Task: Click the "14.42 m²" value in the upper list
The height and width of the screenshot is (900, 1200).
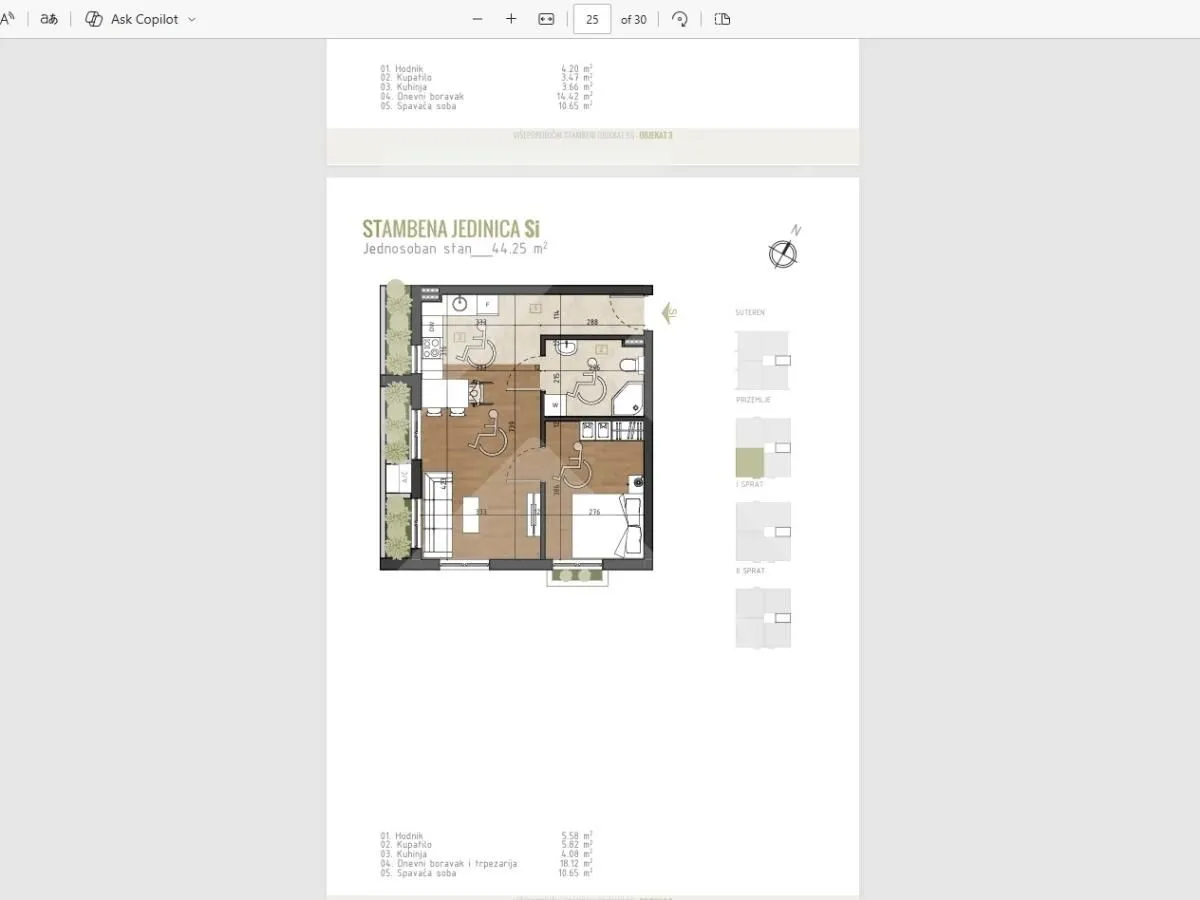Action: tap(575, 97)
